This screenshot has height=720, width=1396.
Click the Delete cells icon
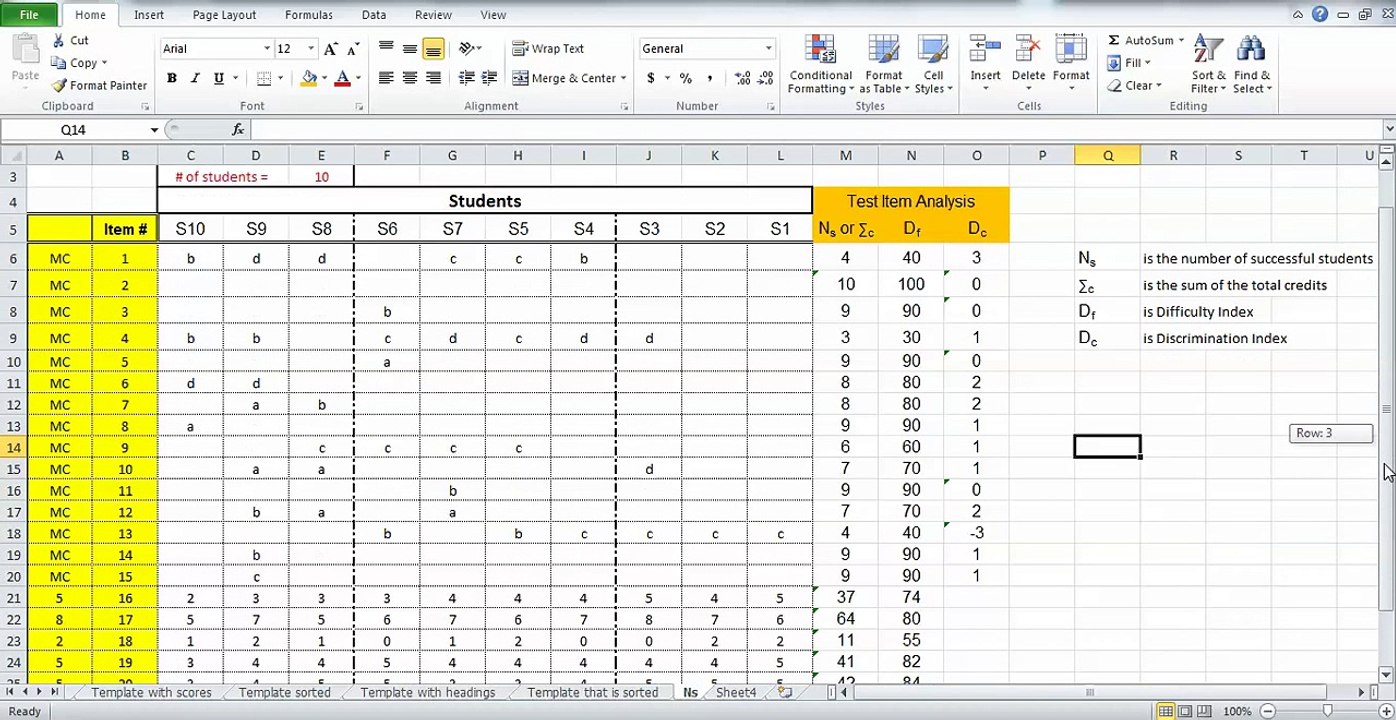(1028, 50)
